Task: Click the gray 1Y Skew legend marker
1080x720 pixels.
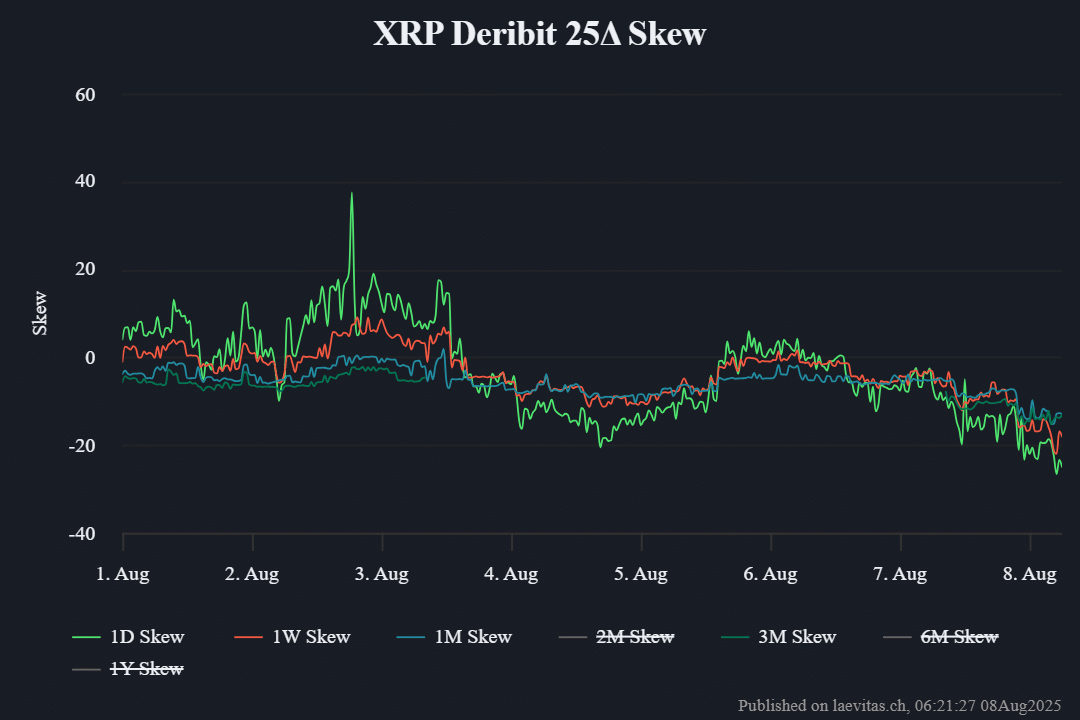Action: click(x=85, y=668)
